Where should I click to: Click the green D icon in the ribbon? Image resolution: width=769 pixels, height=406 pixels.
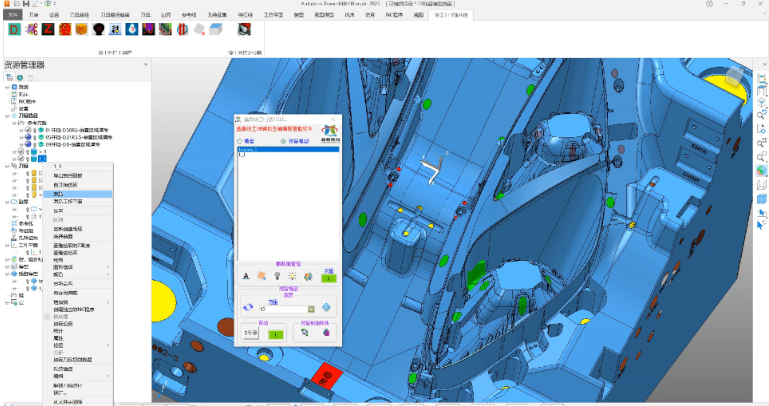14,31
